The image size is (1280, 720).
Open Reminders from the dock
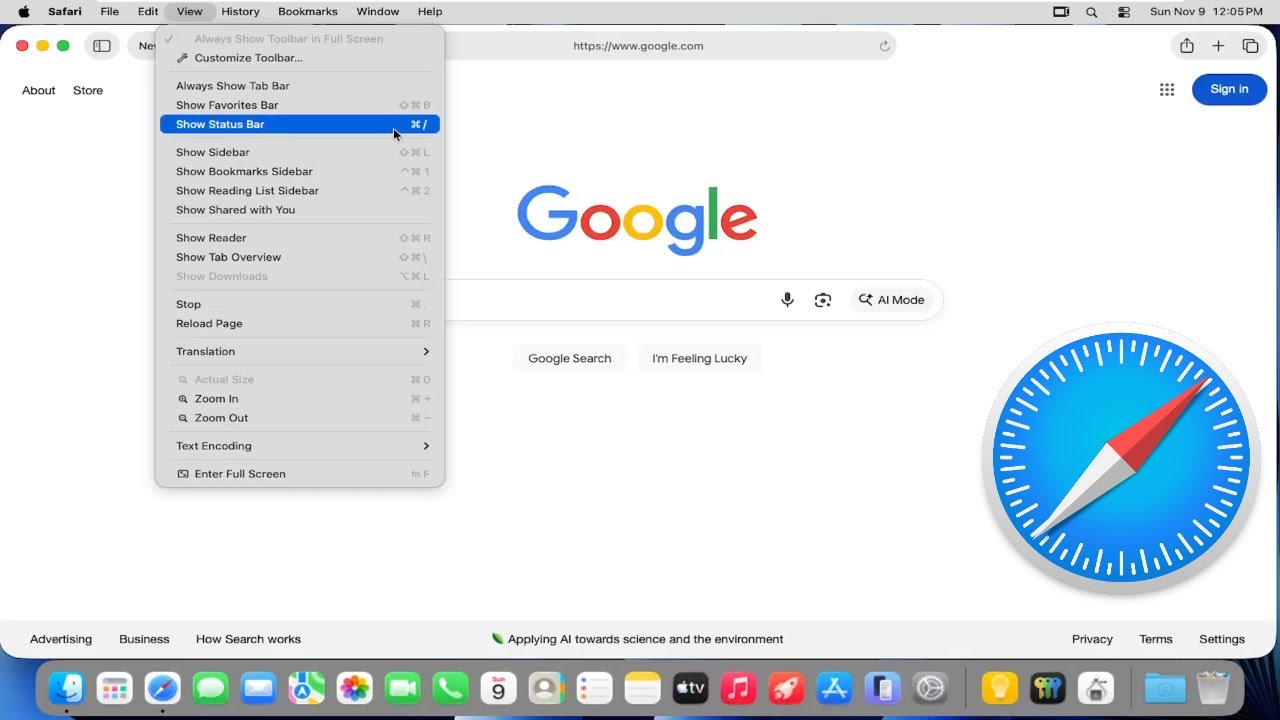tap(595, 688)
